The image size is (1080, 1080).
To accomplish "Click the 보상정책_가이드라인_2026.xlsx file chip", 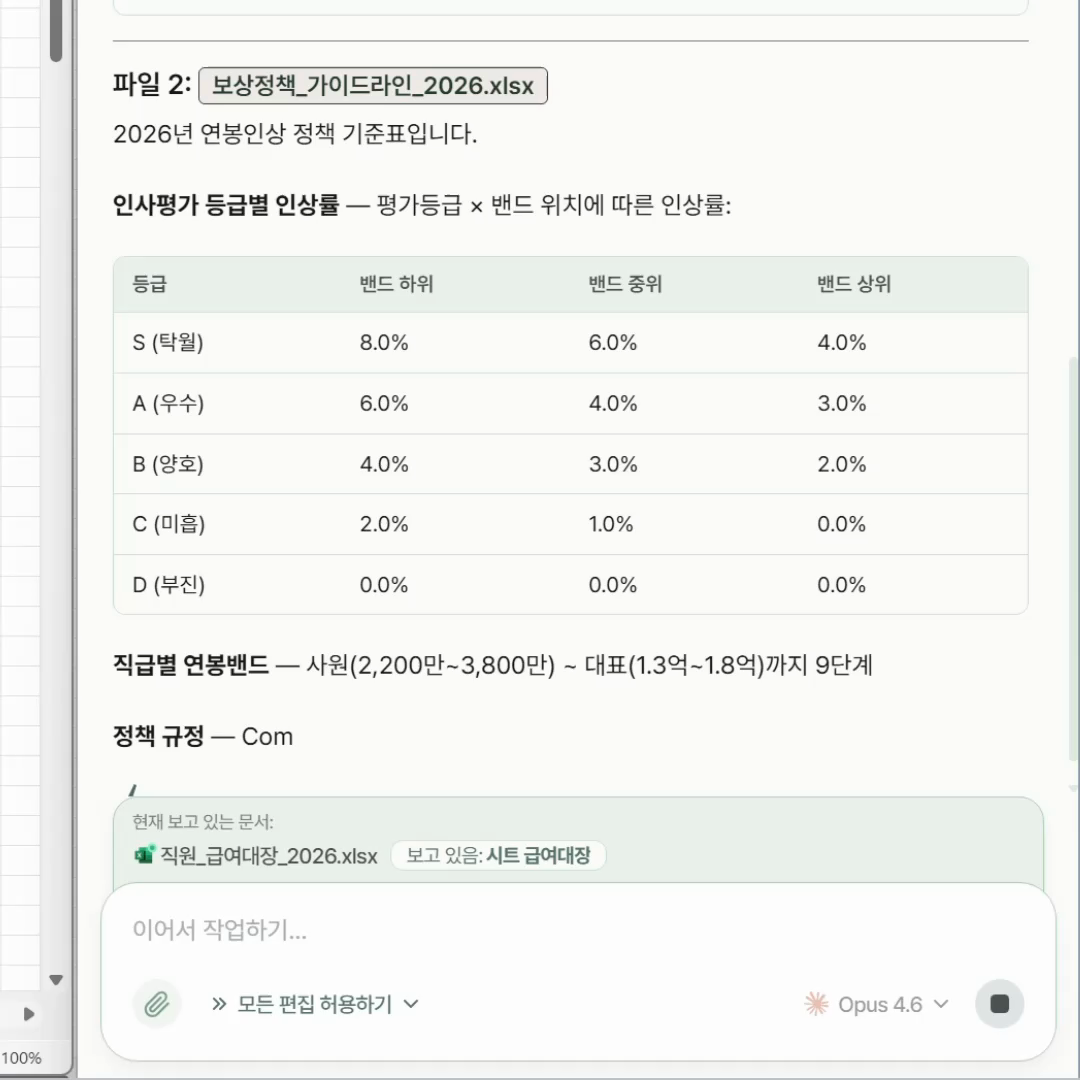I will (373, 85).
